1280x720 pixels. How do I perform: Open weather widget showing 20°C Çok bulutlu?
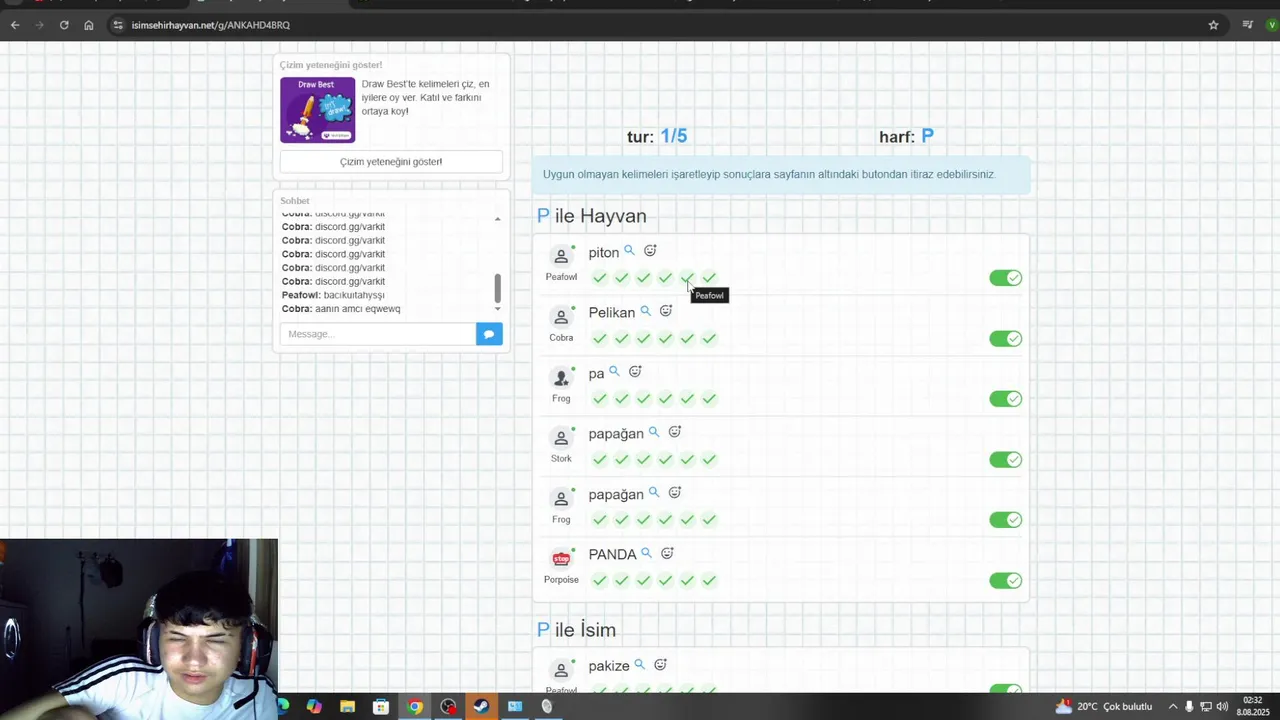(x=1104, y=707)
